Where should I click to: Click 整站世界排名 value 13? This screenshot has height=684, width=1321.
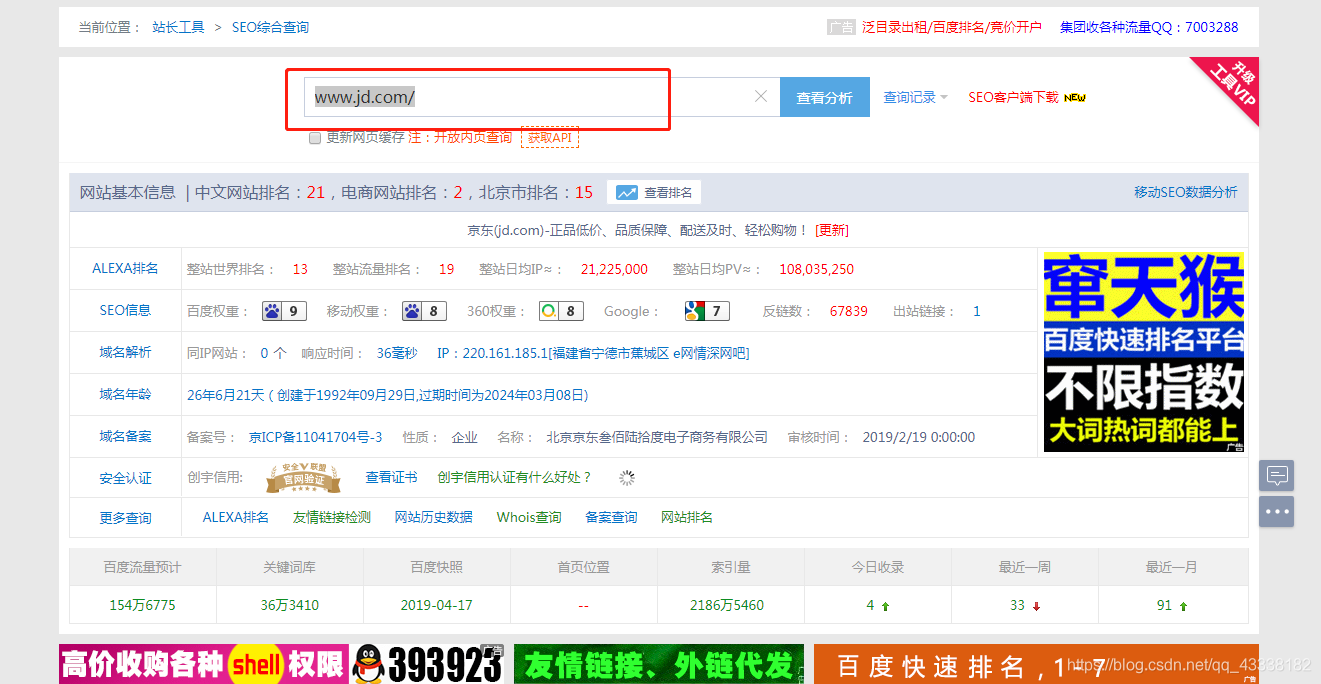click(x=300, y=269)
